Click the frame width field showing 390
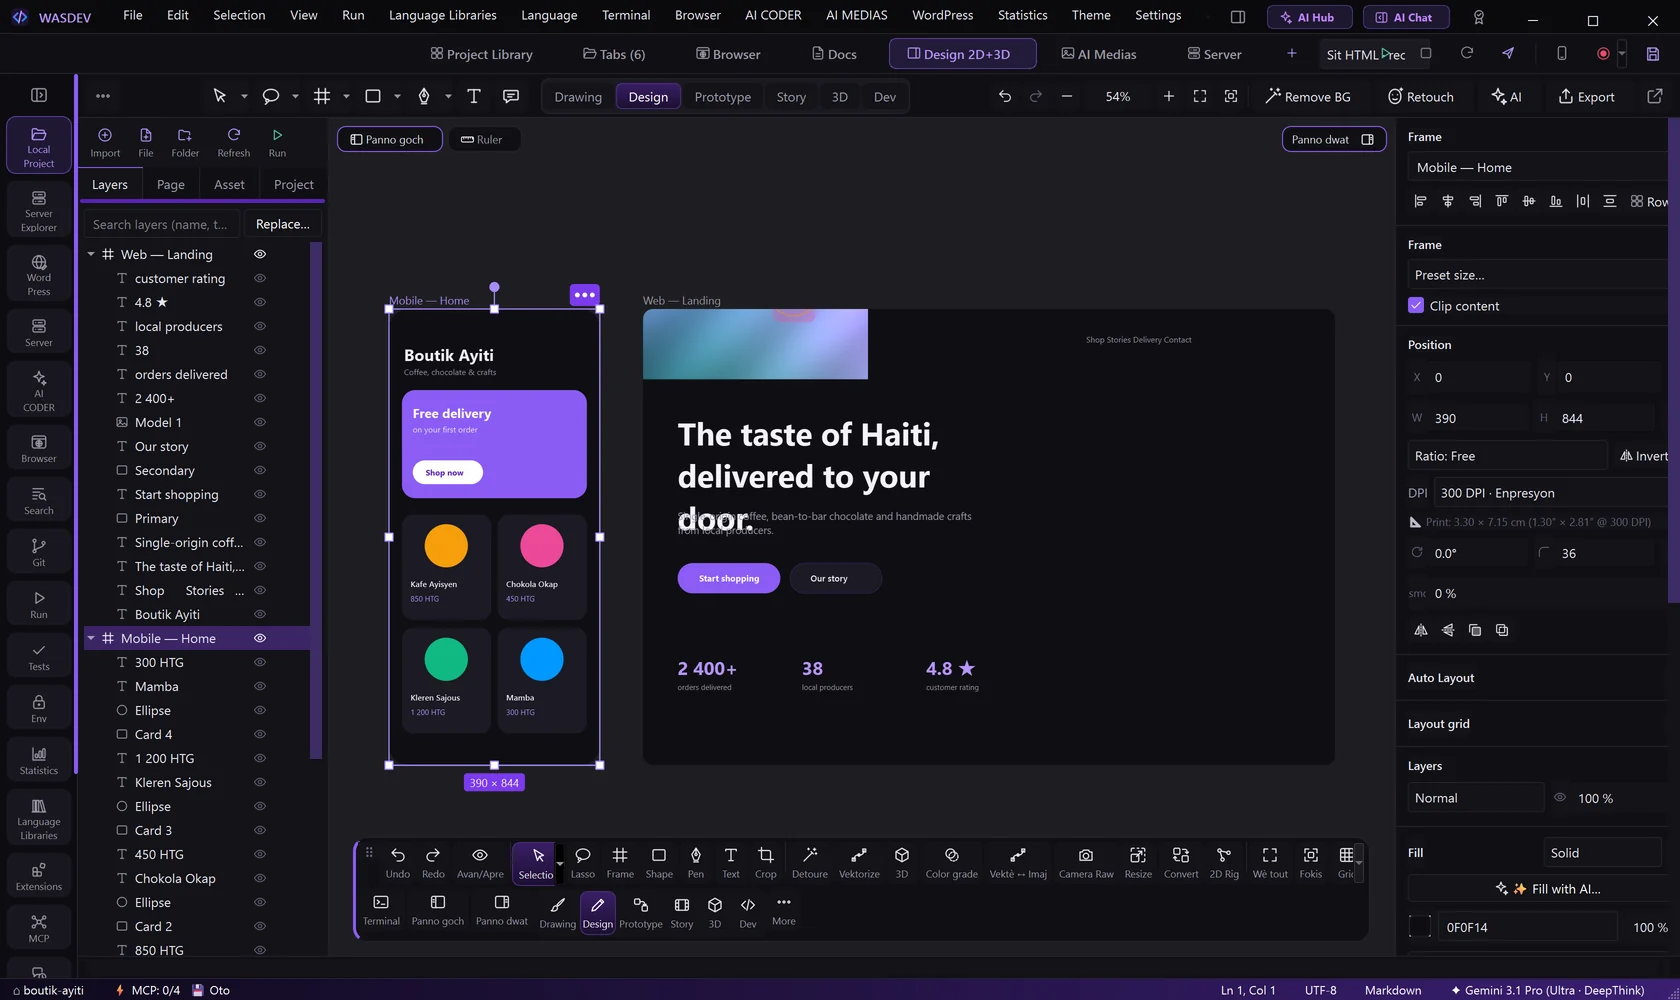This screenshot has width=1680, height=1000. click(1468, 418)
